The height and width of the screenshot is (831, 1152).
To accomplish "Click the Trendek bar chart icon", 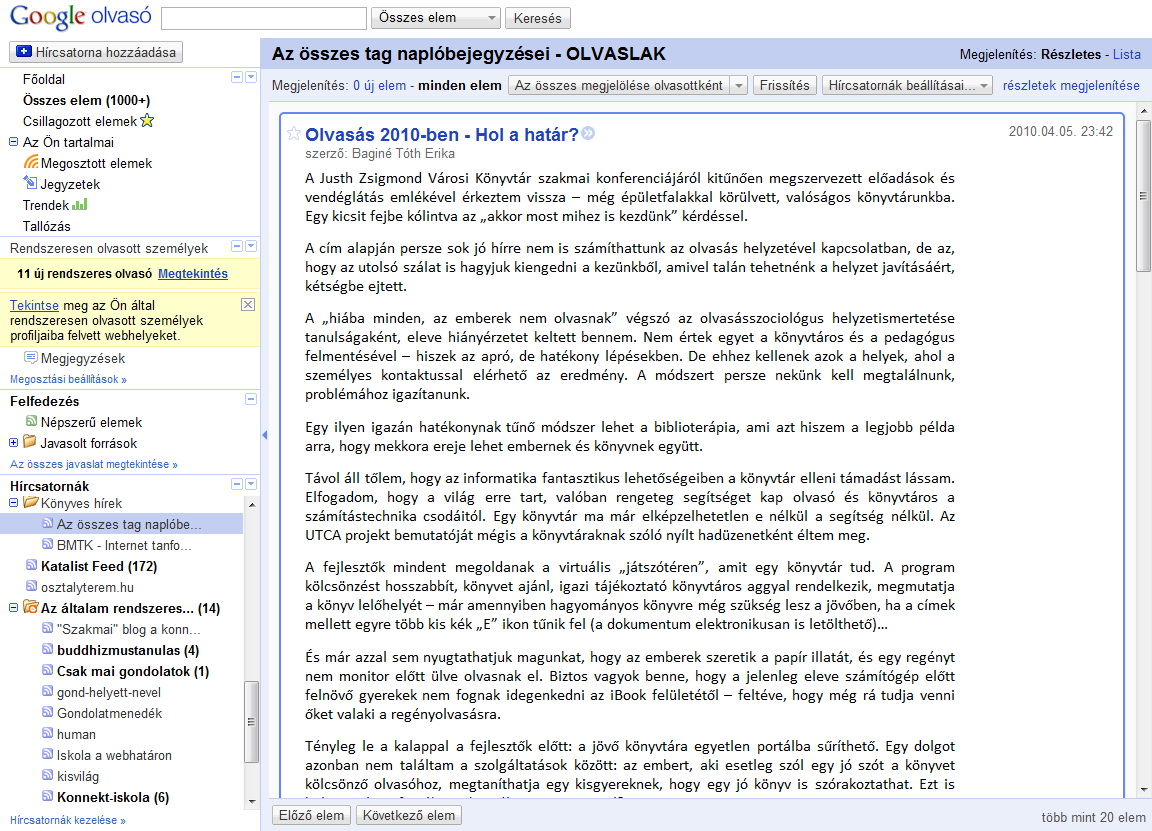I will point(80,204).
